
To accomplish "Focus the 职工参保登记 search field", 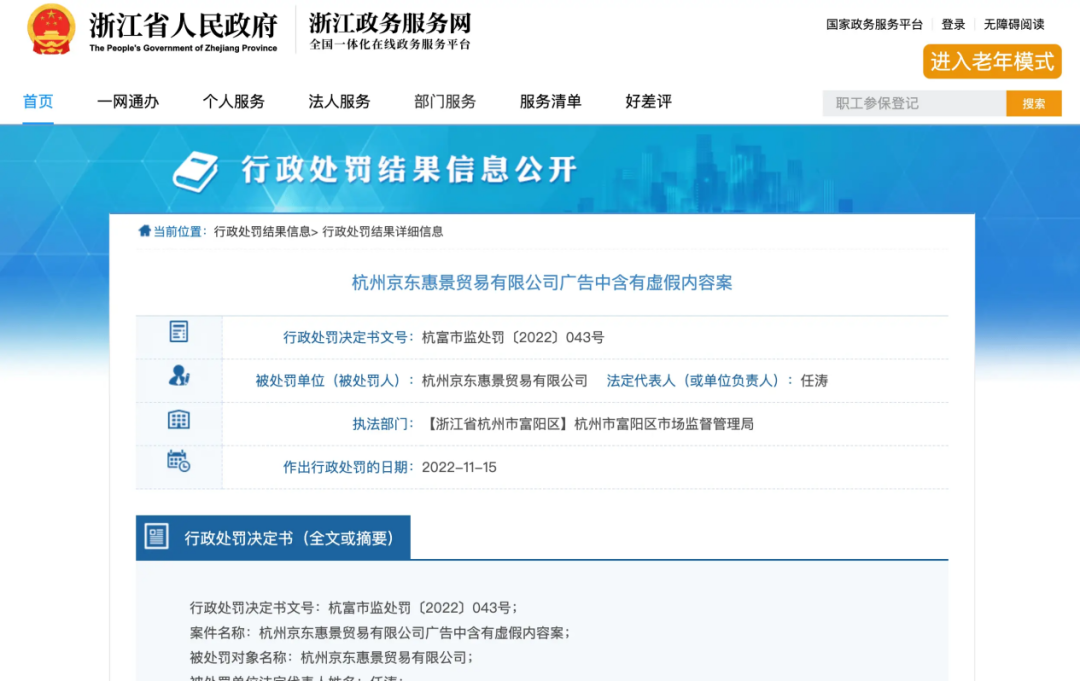I will 914,103.
